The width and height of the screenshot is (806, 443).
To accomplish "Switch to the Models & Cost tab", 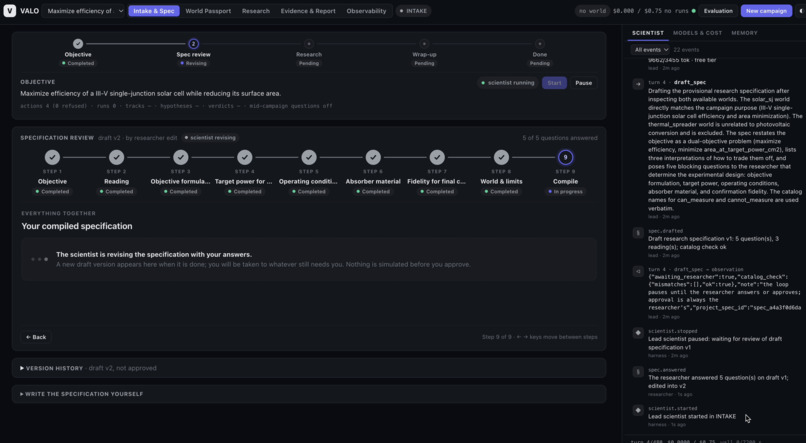I will [697, 33].
